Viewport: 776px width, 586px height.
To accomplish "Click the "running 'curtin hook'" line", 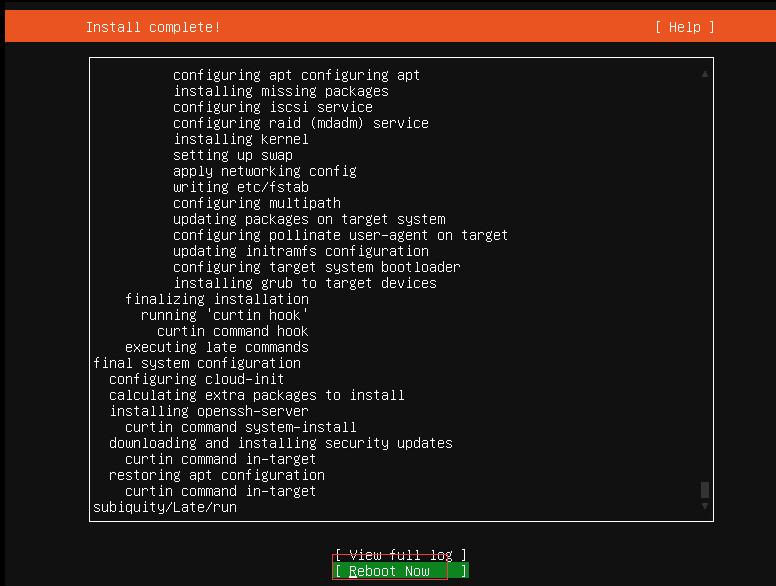I will click(x=225, y=315).
